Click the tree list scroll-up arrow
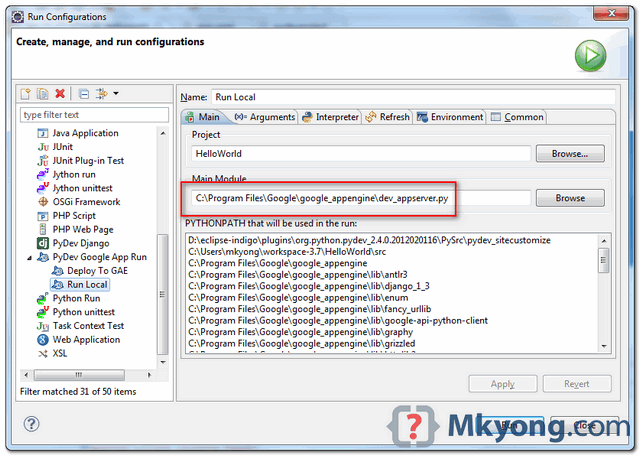This screenshot has height=456, width=640. coord(163,133)
